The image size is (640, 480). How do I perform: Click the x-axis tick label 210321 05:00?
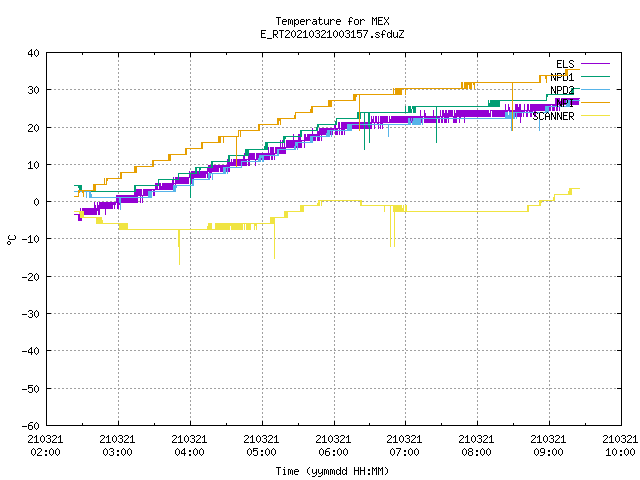[x=261, y=446]
